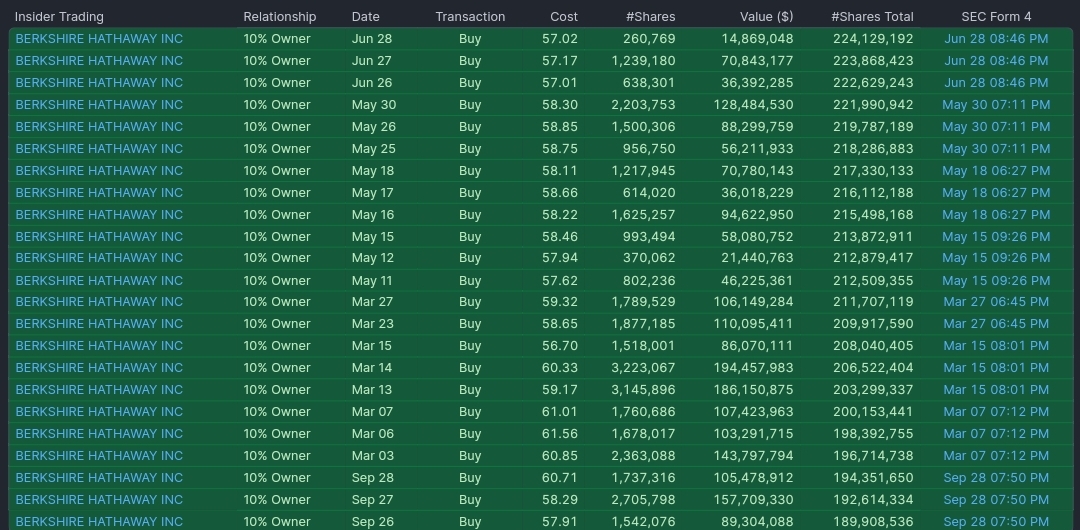Select the value cell 36,392,285
1080x530 pixels.
(758, 83)
